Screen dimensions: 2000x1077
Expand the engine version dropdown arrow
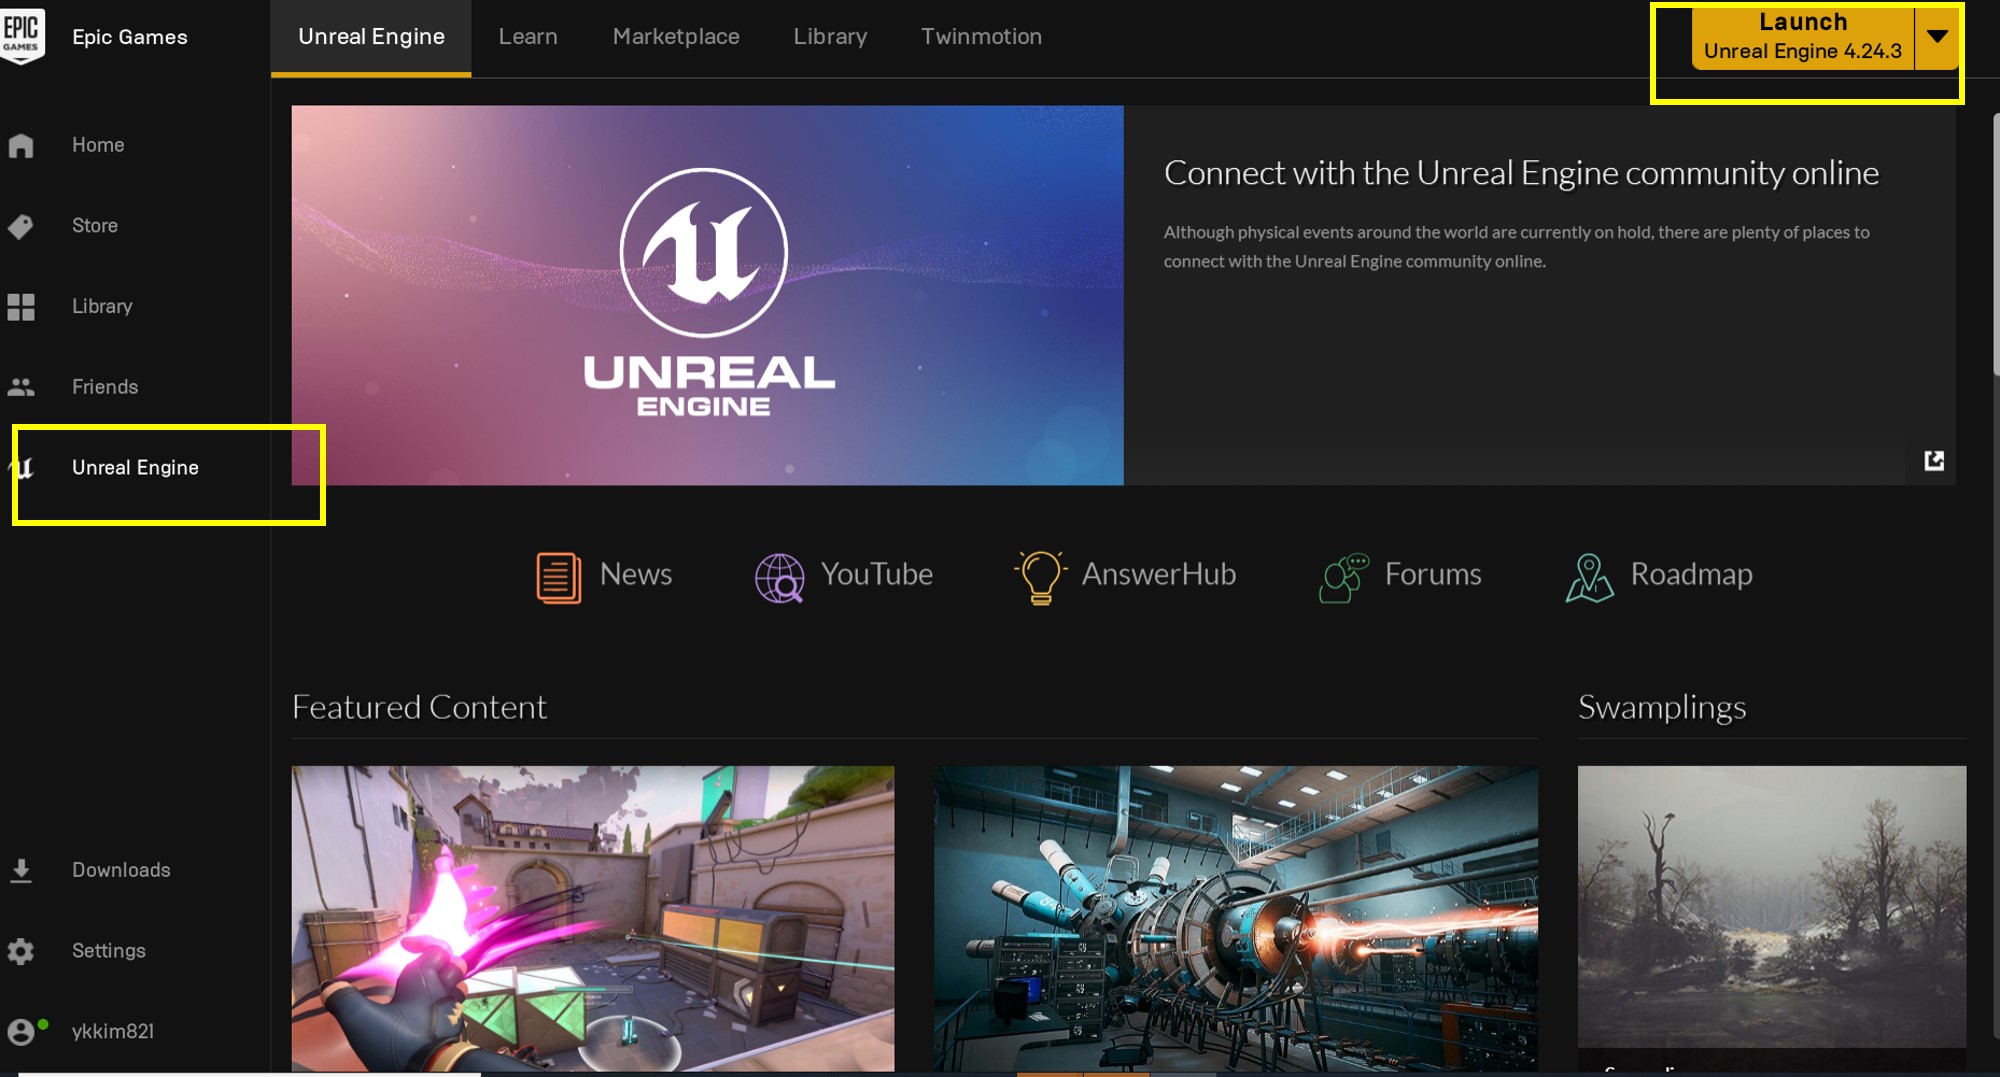point(1937,37)
